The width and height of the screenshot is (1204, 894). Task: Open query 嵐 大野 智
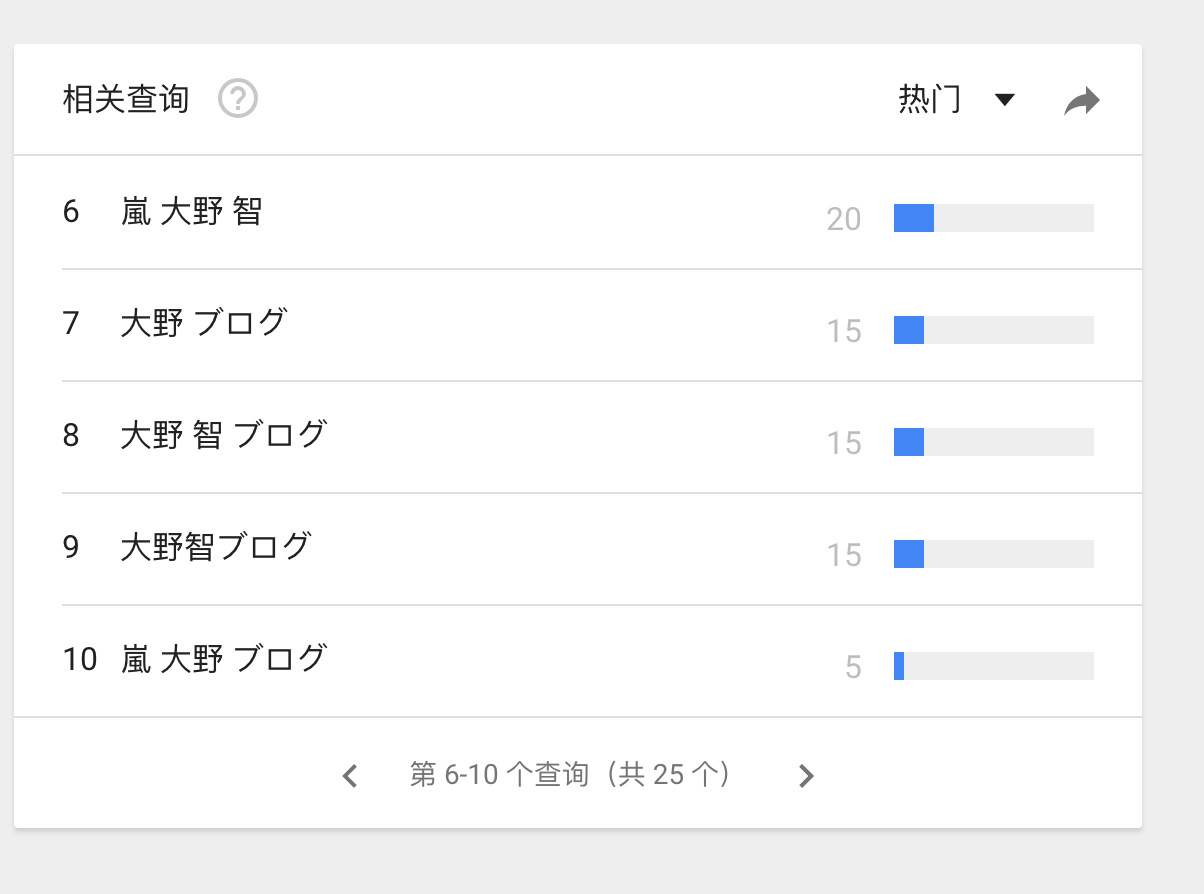[191, 213]
